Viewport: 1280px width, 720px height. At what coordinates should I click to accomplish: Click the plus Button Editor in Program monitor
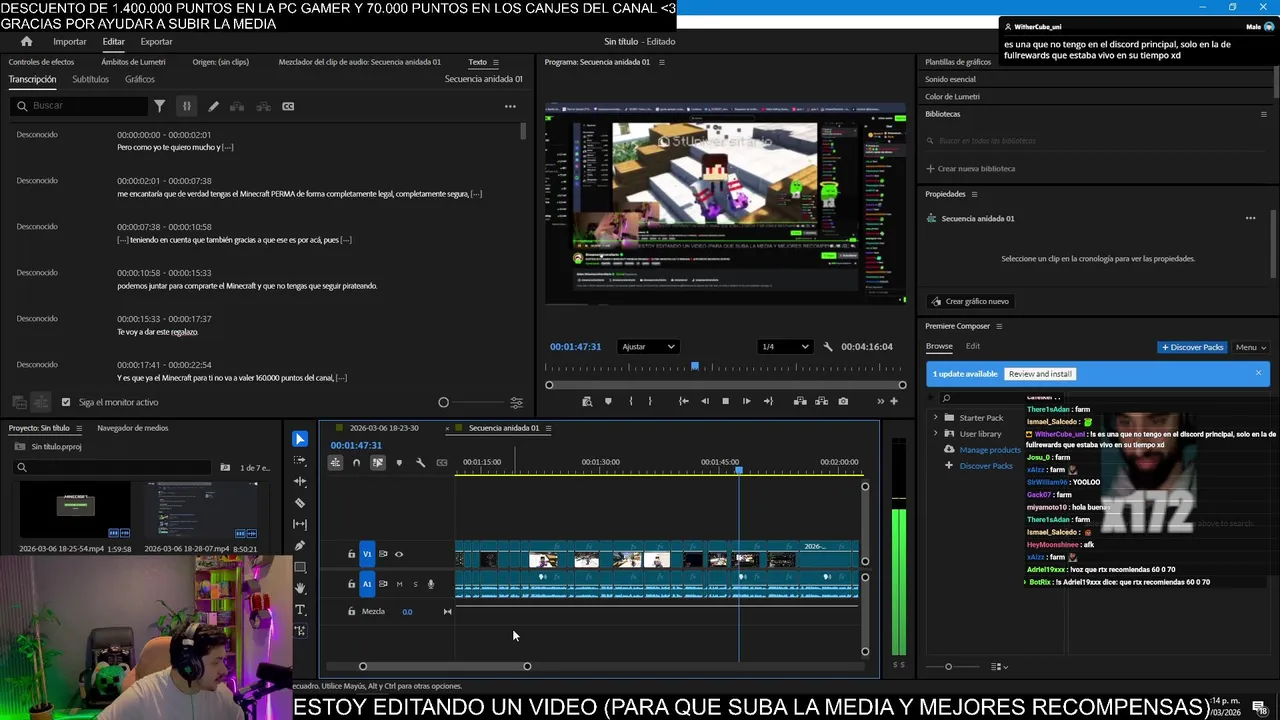coord(894,401)
